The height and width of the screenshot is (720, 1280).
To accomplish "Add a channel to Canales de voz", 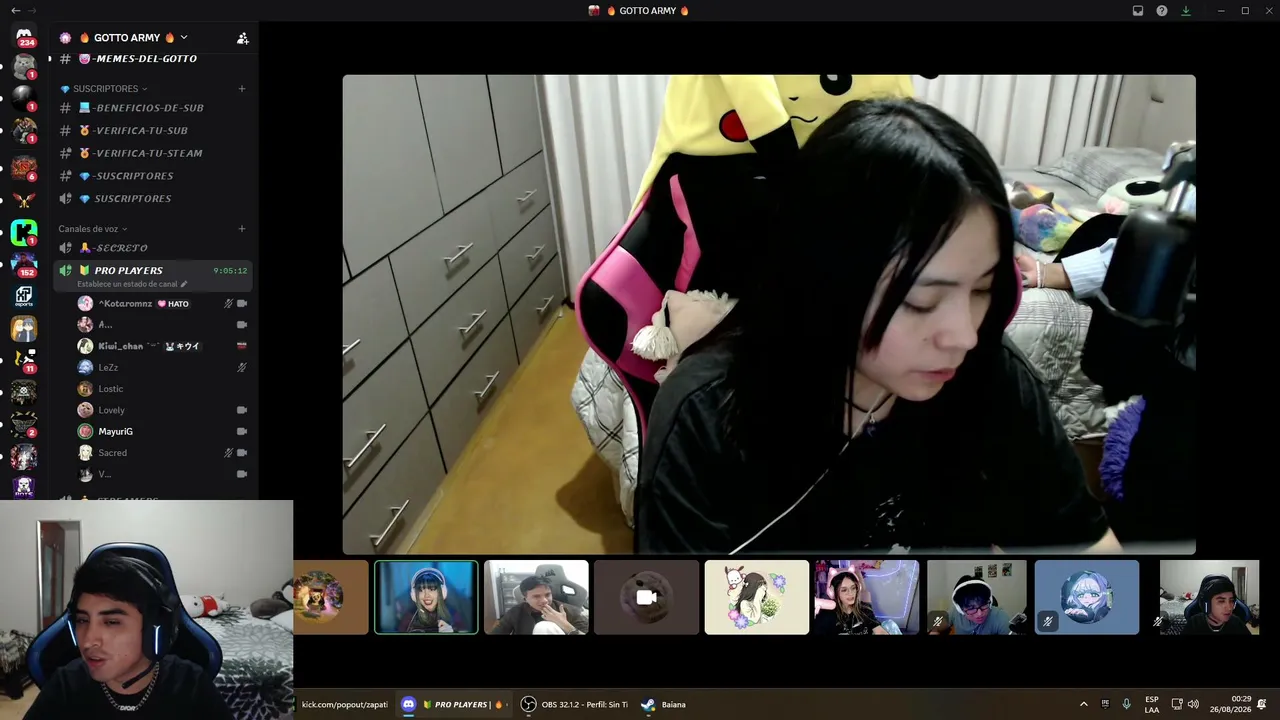I will pos(241,229).
